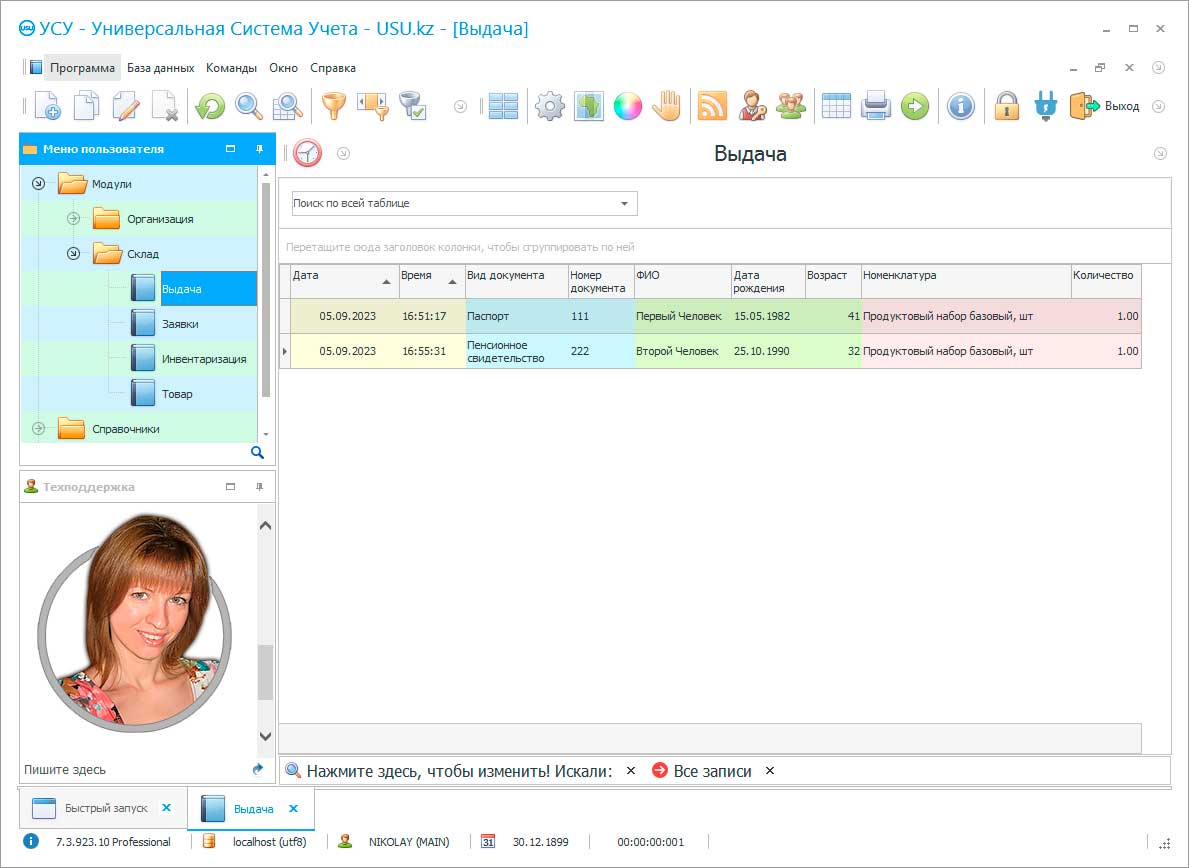Collapse the Модули tree node
This screenshot has height=868, width=1189.
click(x=38, y=183)
